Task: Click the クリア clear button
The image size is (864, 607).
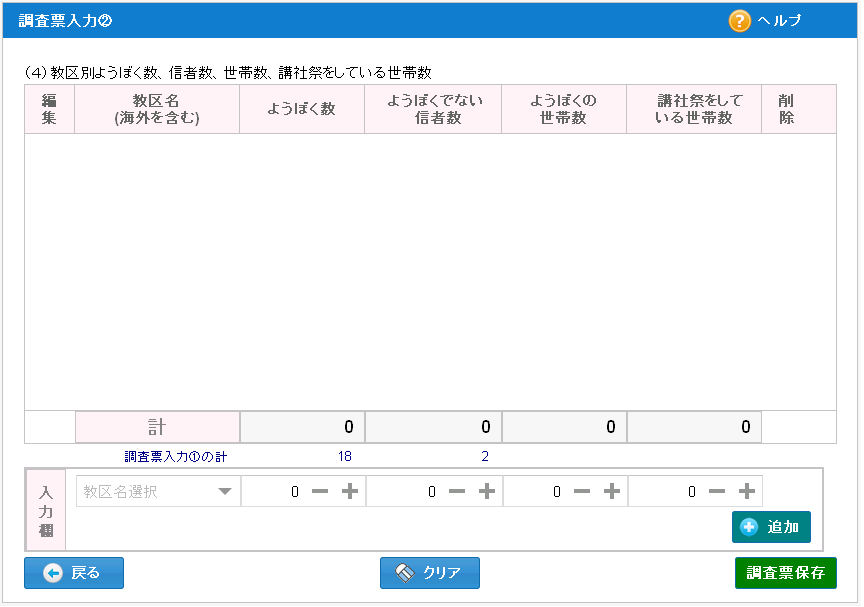Action: (431, 575)
